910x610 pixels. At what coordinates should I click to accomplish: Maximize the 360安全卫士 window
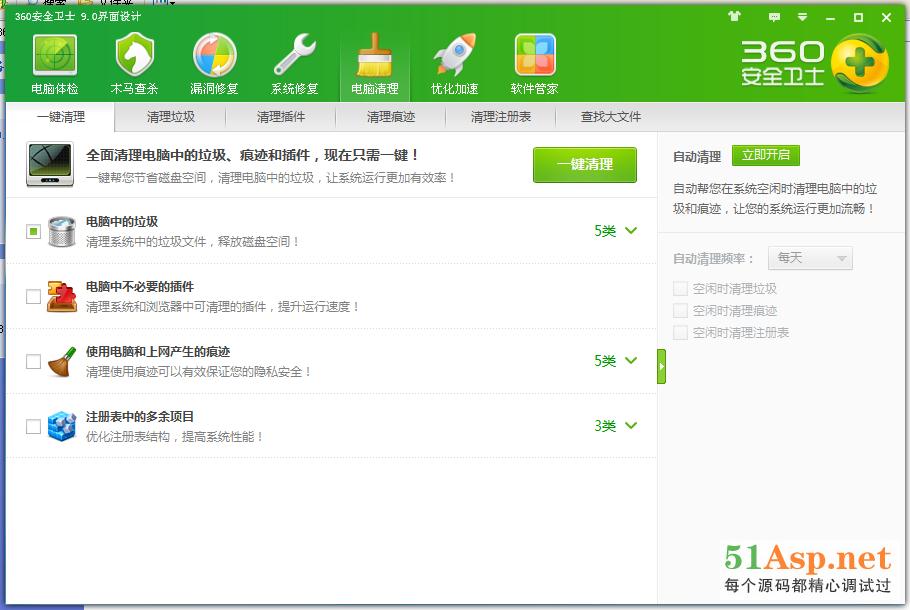pos(858,18)
